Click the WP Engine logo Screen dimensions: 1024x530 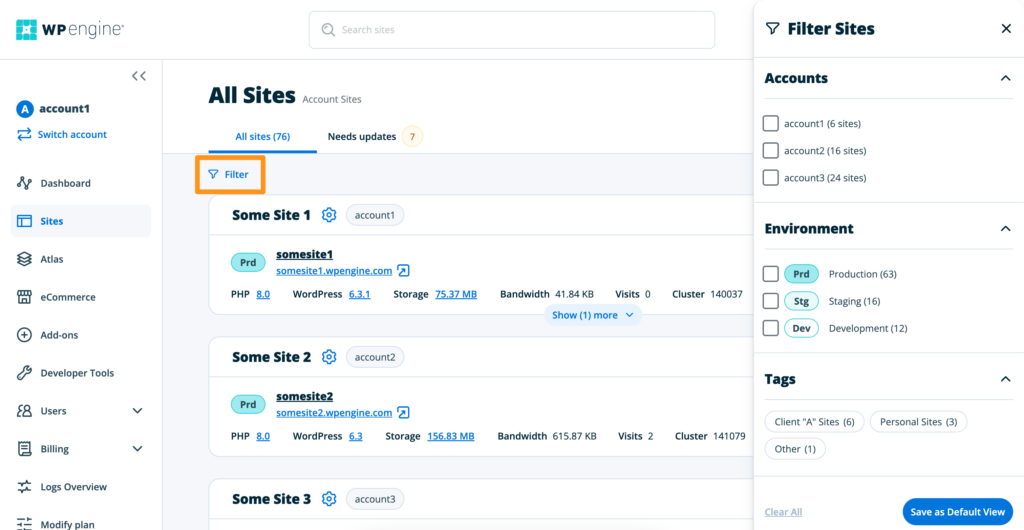(x=70, y=30)
